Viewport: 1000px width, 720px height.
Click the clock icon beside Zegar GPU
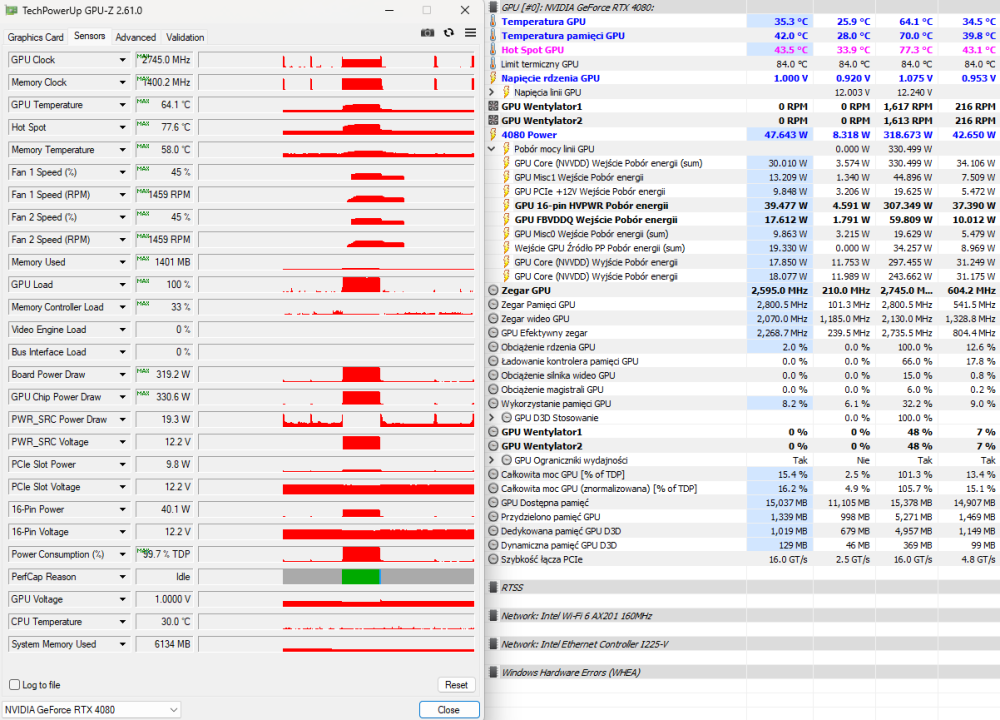(x=493, y=290)
